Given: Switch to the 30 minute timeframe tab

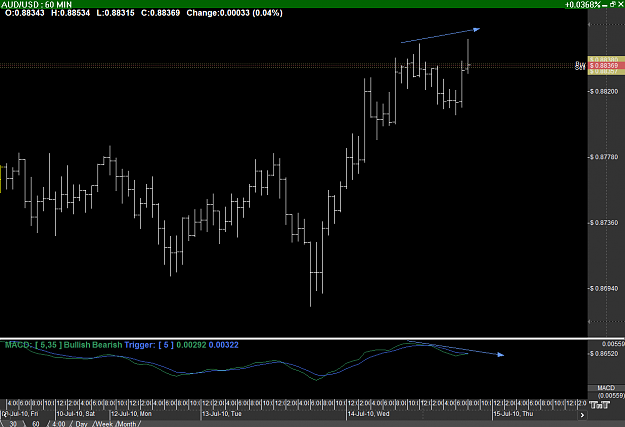Looking at the screenshot, I should pyautogui.click(x=13, y=423).
